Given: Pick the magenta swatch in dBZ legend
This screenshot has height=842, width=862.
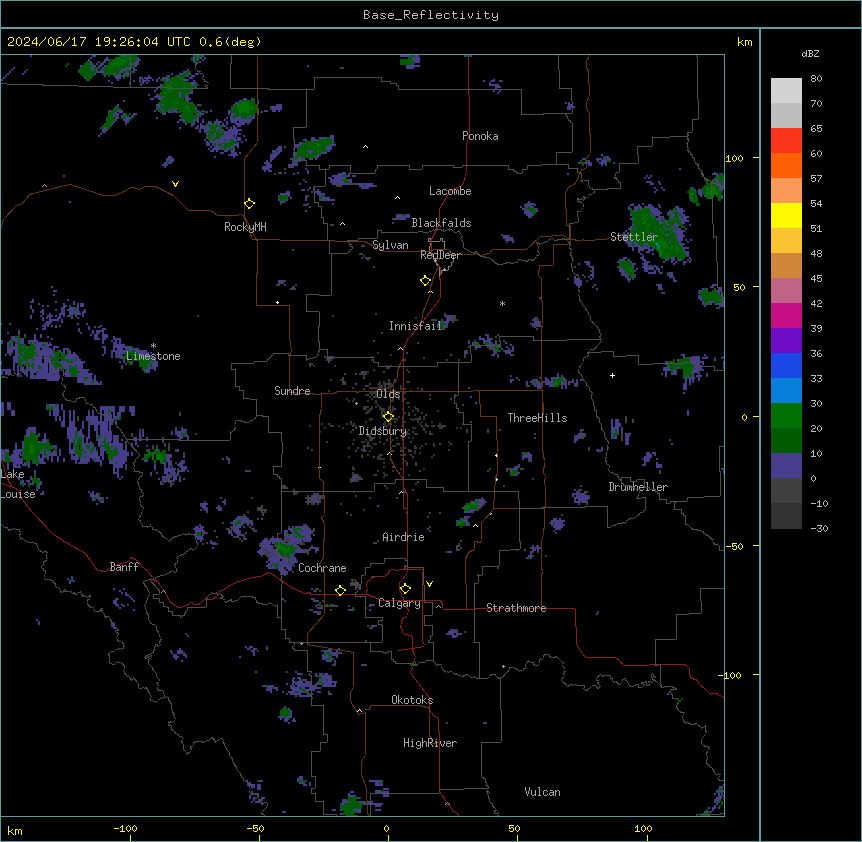Looking at the screenshot, I should coord(786,315).
